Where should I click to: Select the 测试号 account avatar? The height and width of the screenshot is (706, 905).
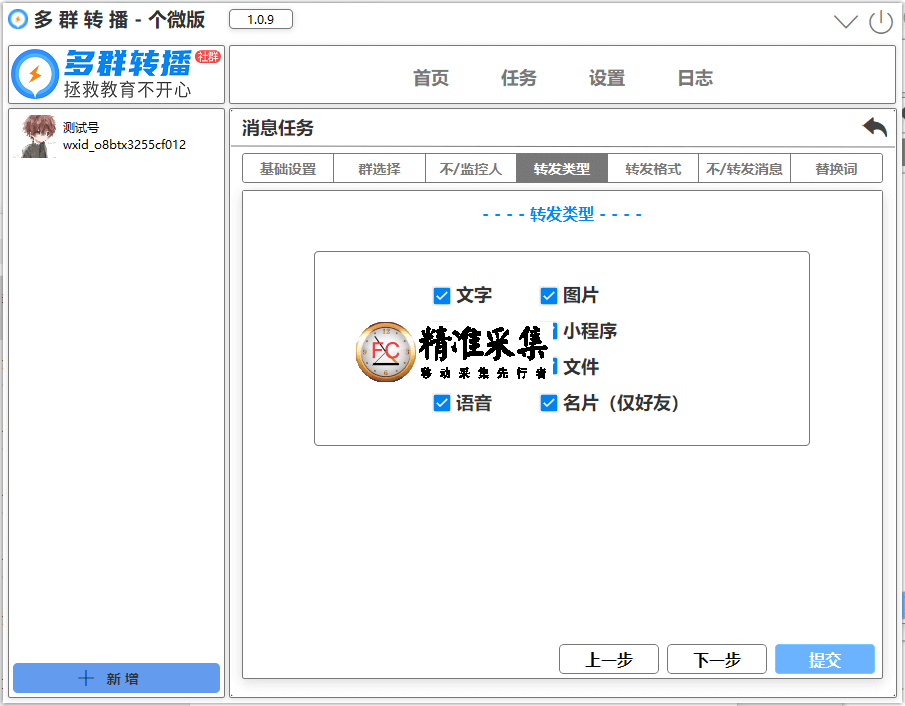(x=38, y=136)
